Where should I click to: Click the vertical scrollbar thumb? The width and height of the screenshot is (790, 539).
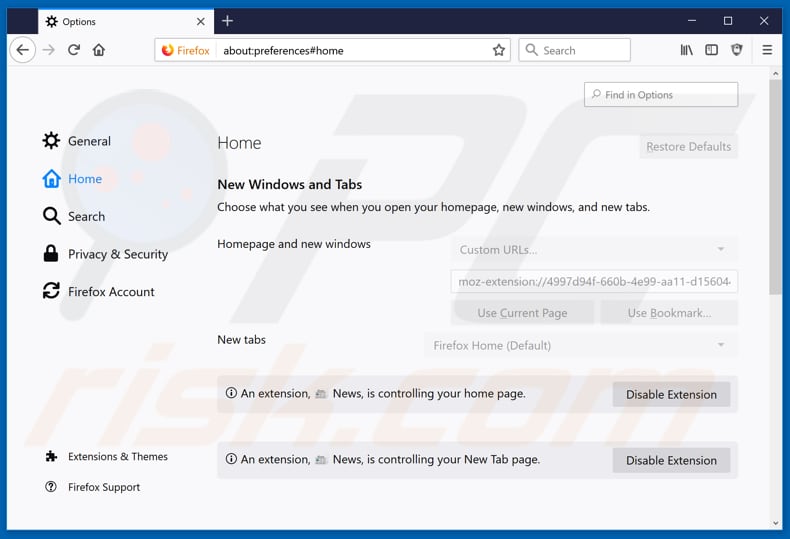point(775,187)
